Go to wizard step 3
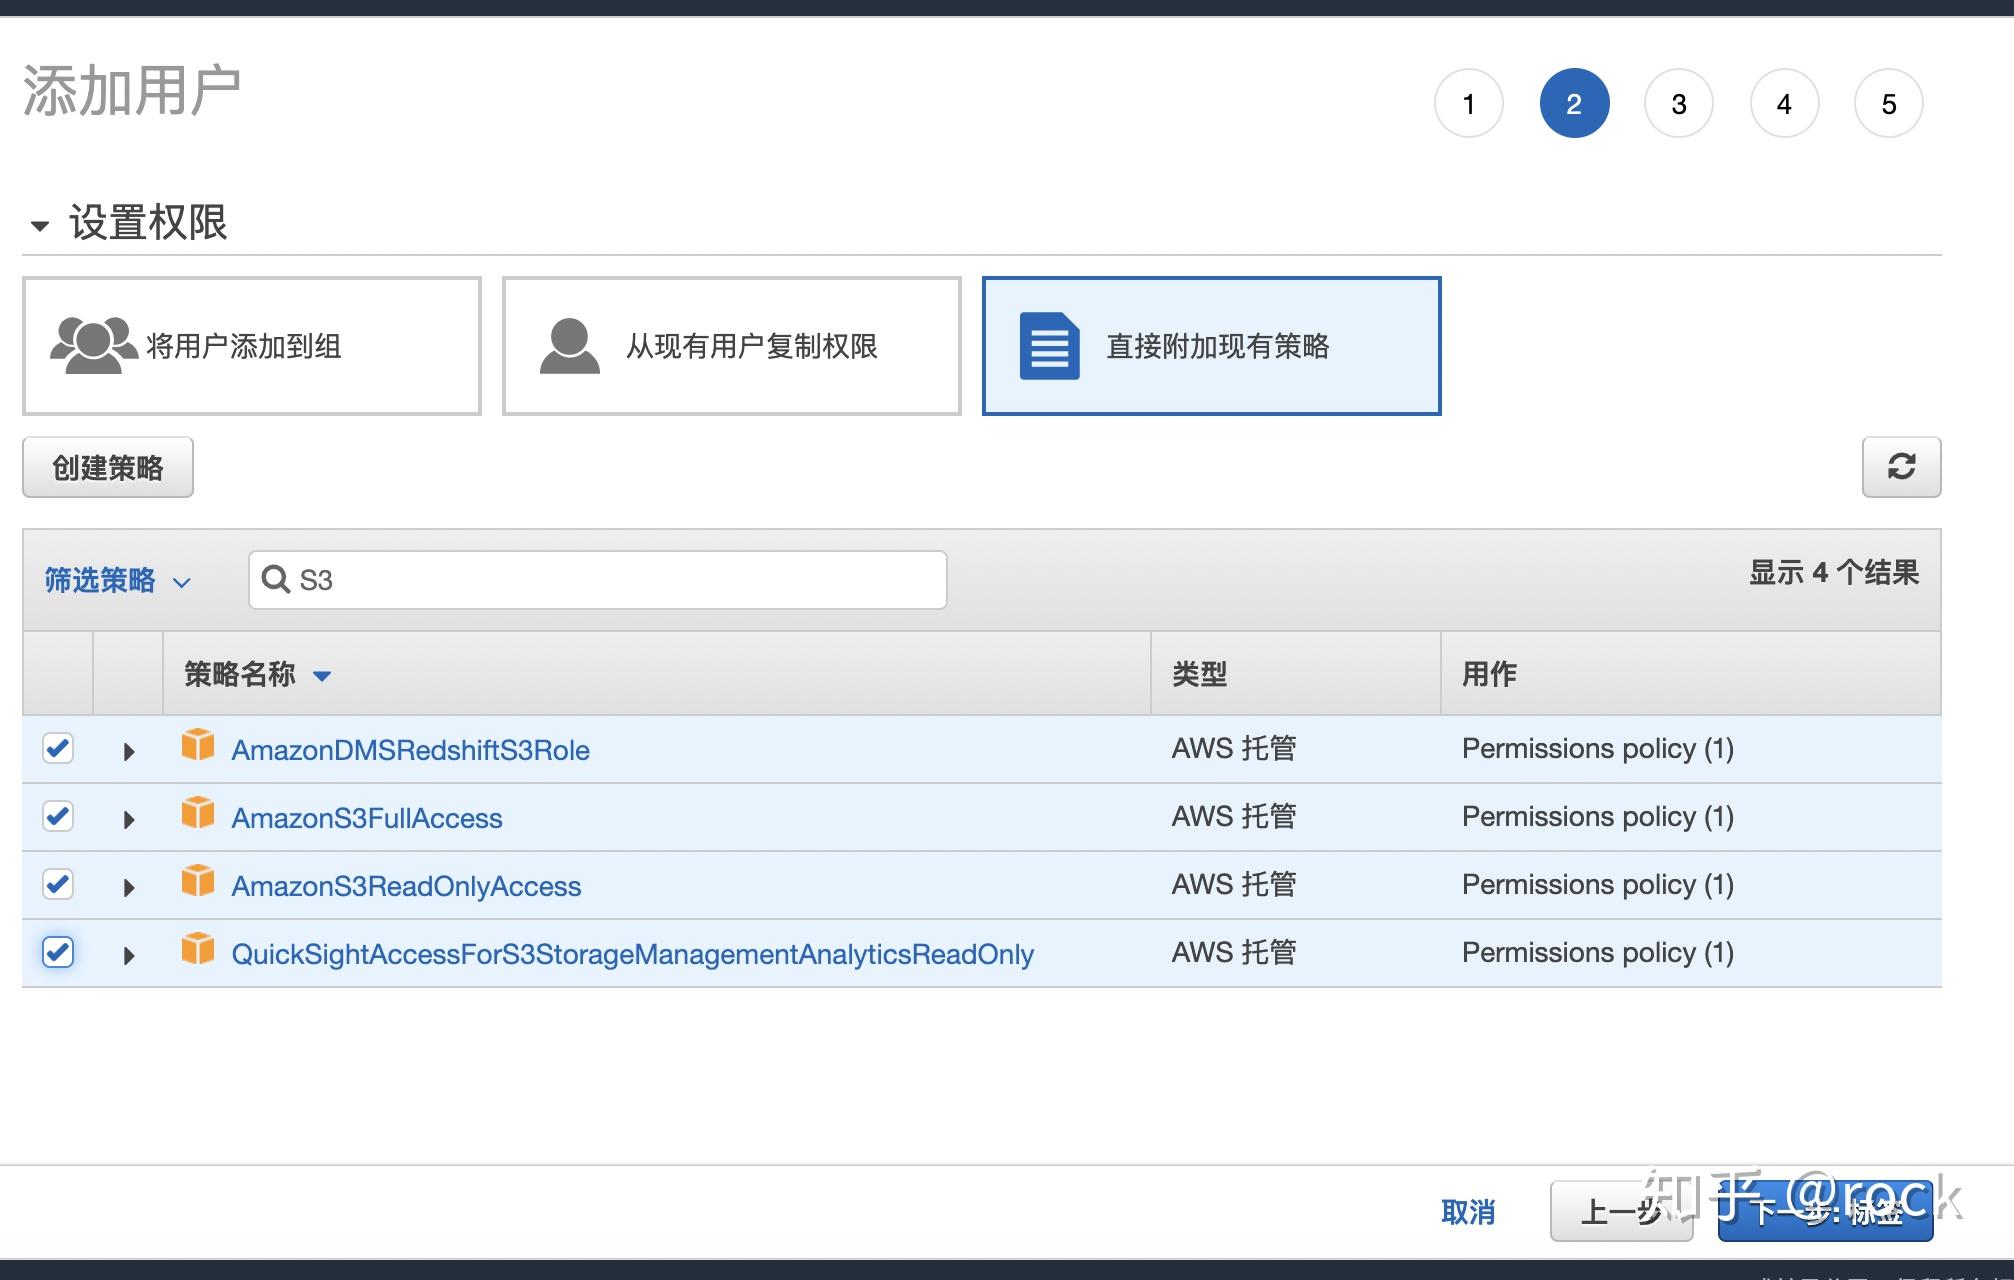Screen dimensions: 2014x1280 click(x=1678, y=104)
